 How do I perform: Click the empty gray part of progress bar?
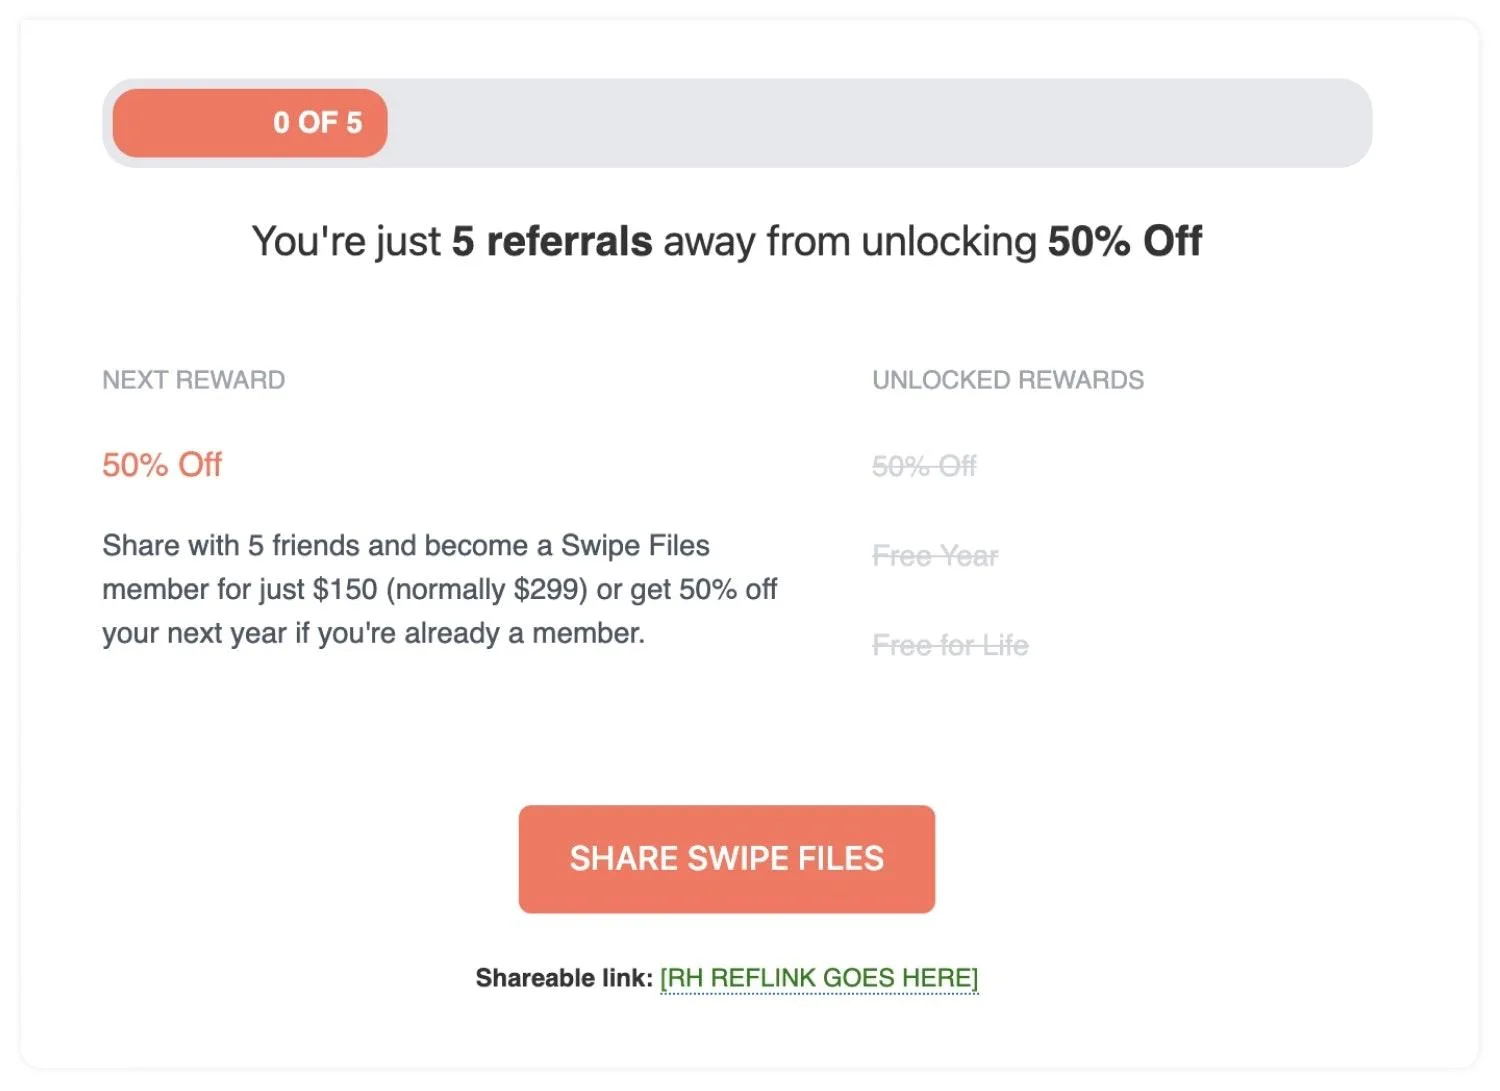tap(880, 123)
